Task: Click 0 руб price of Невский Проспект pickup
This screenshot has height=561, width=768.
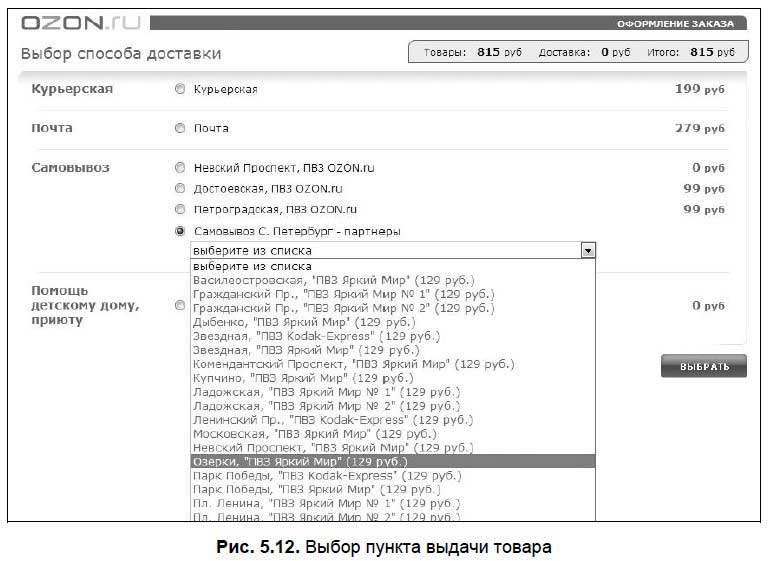Action: [x=708, y=168]
